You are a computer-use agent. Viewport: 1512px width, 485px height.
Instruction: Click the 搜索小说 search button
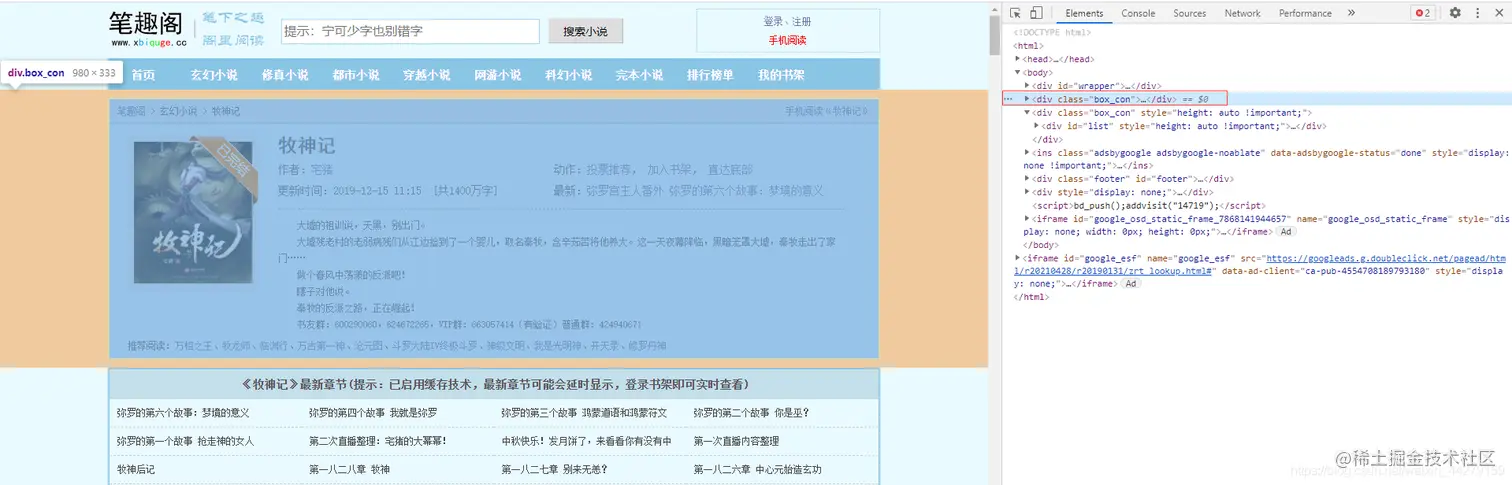point(586,31)
